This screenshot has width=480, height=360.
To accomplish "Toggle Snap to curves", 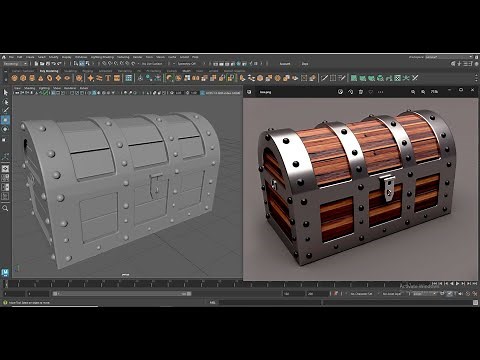I will (110, 63).
